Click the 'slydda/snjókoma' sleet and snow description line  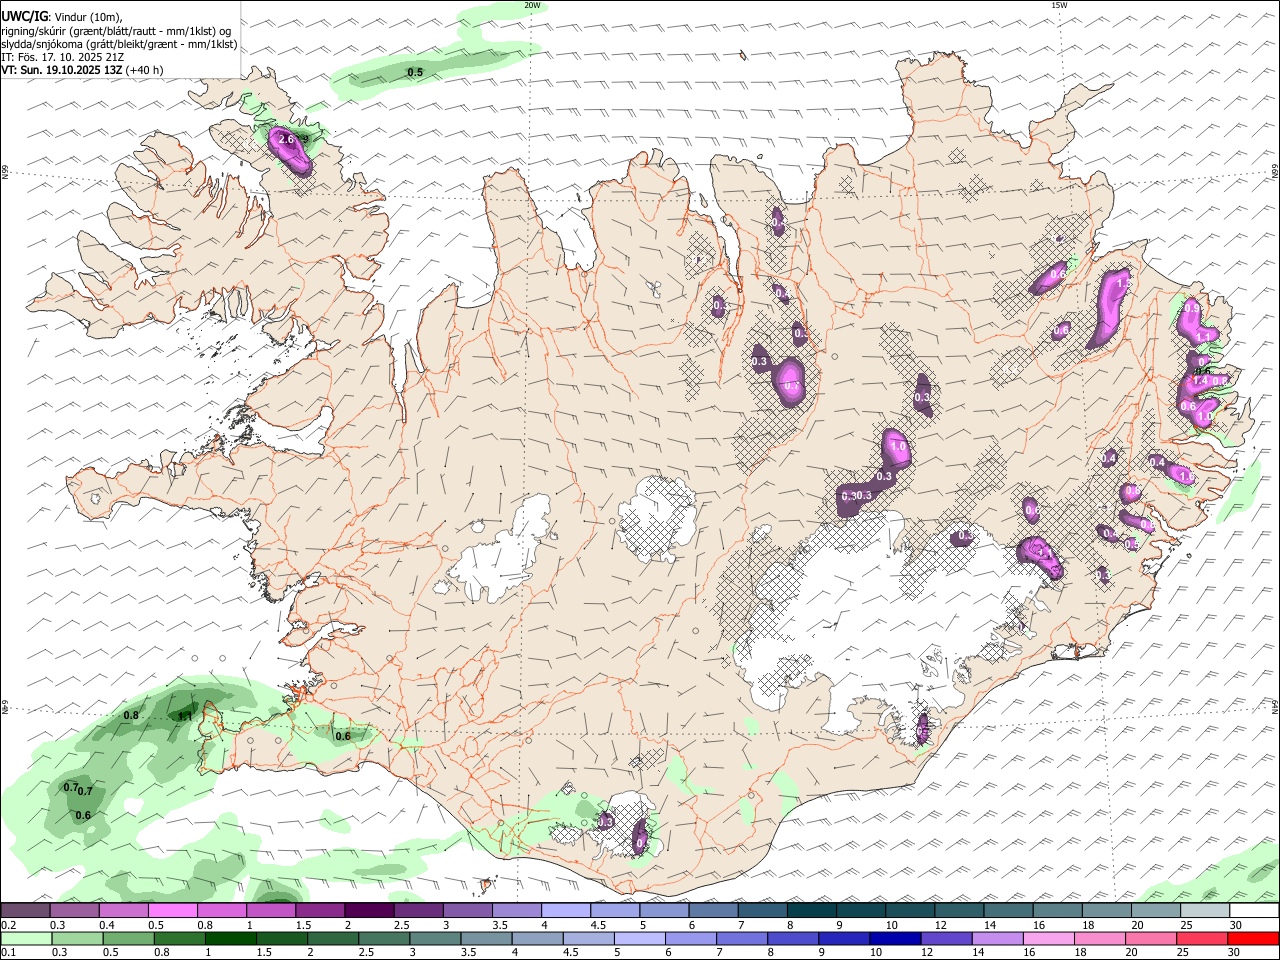(119, 44)
